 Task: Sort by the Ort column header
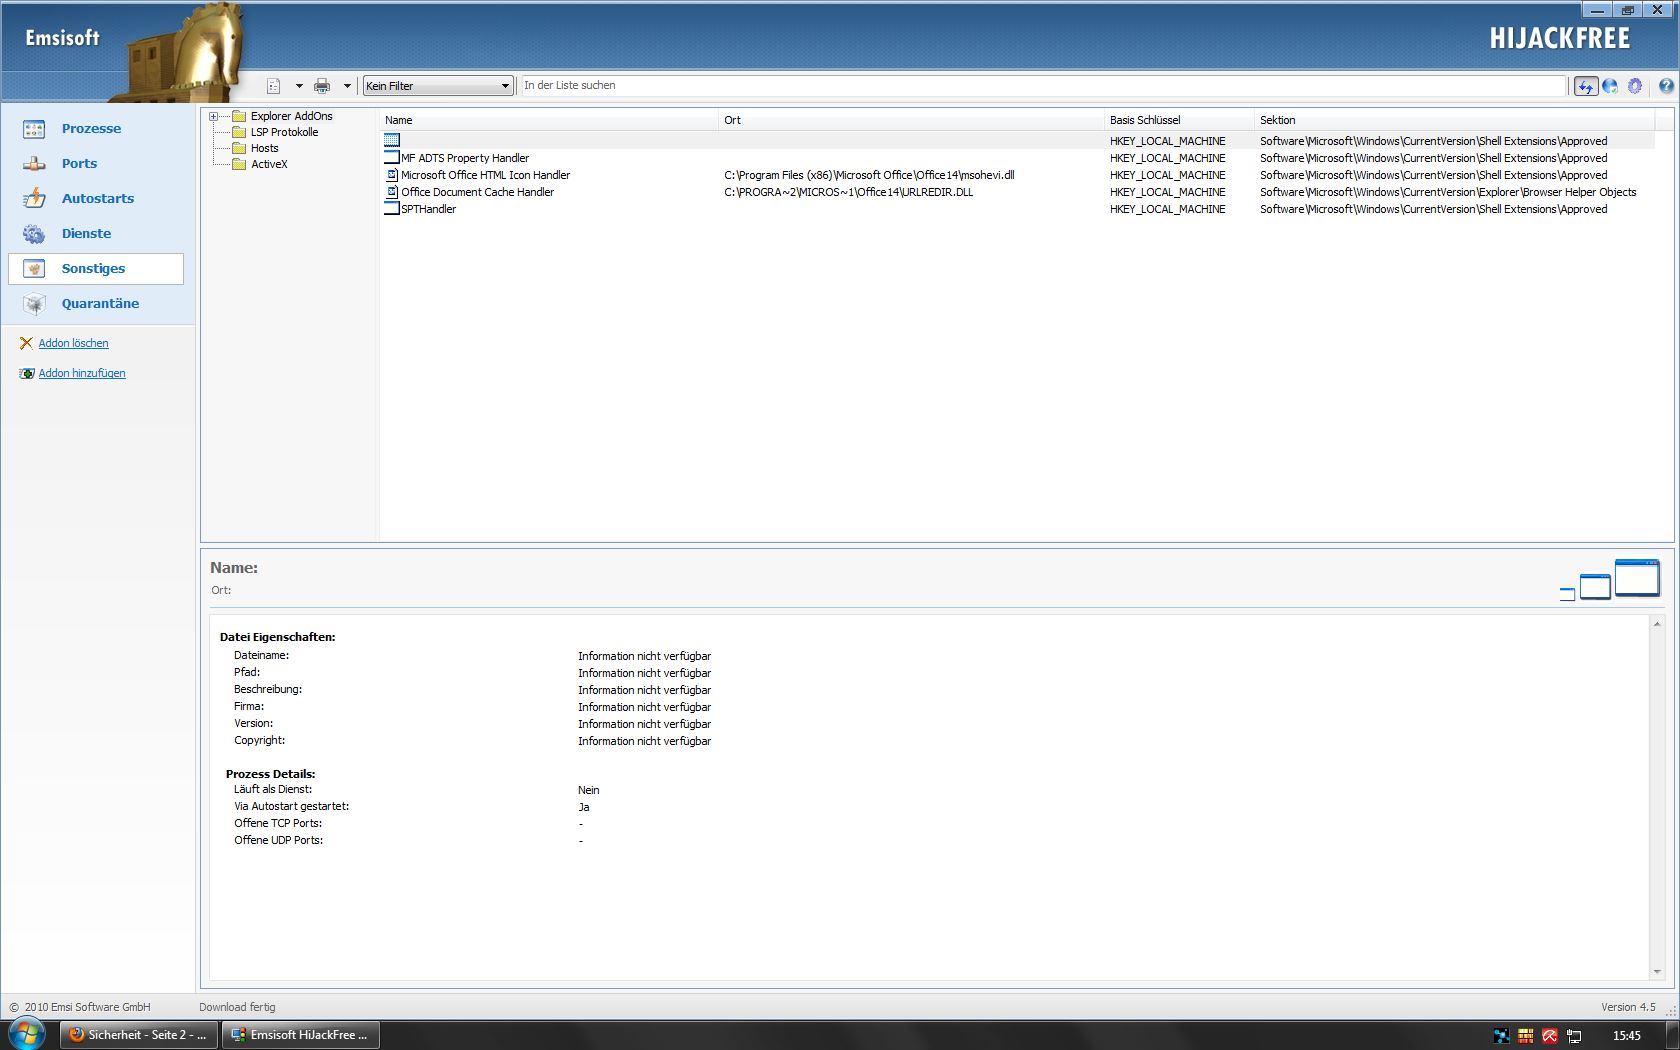click(911, 120)
